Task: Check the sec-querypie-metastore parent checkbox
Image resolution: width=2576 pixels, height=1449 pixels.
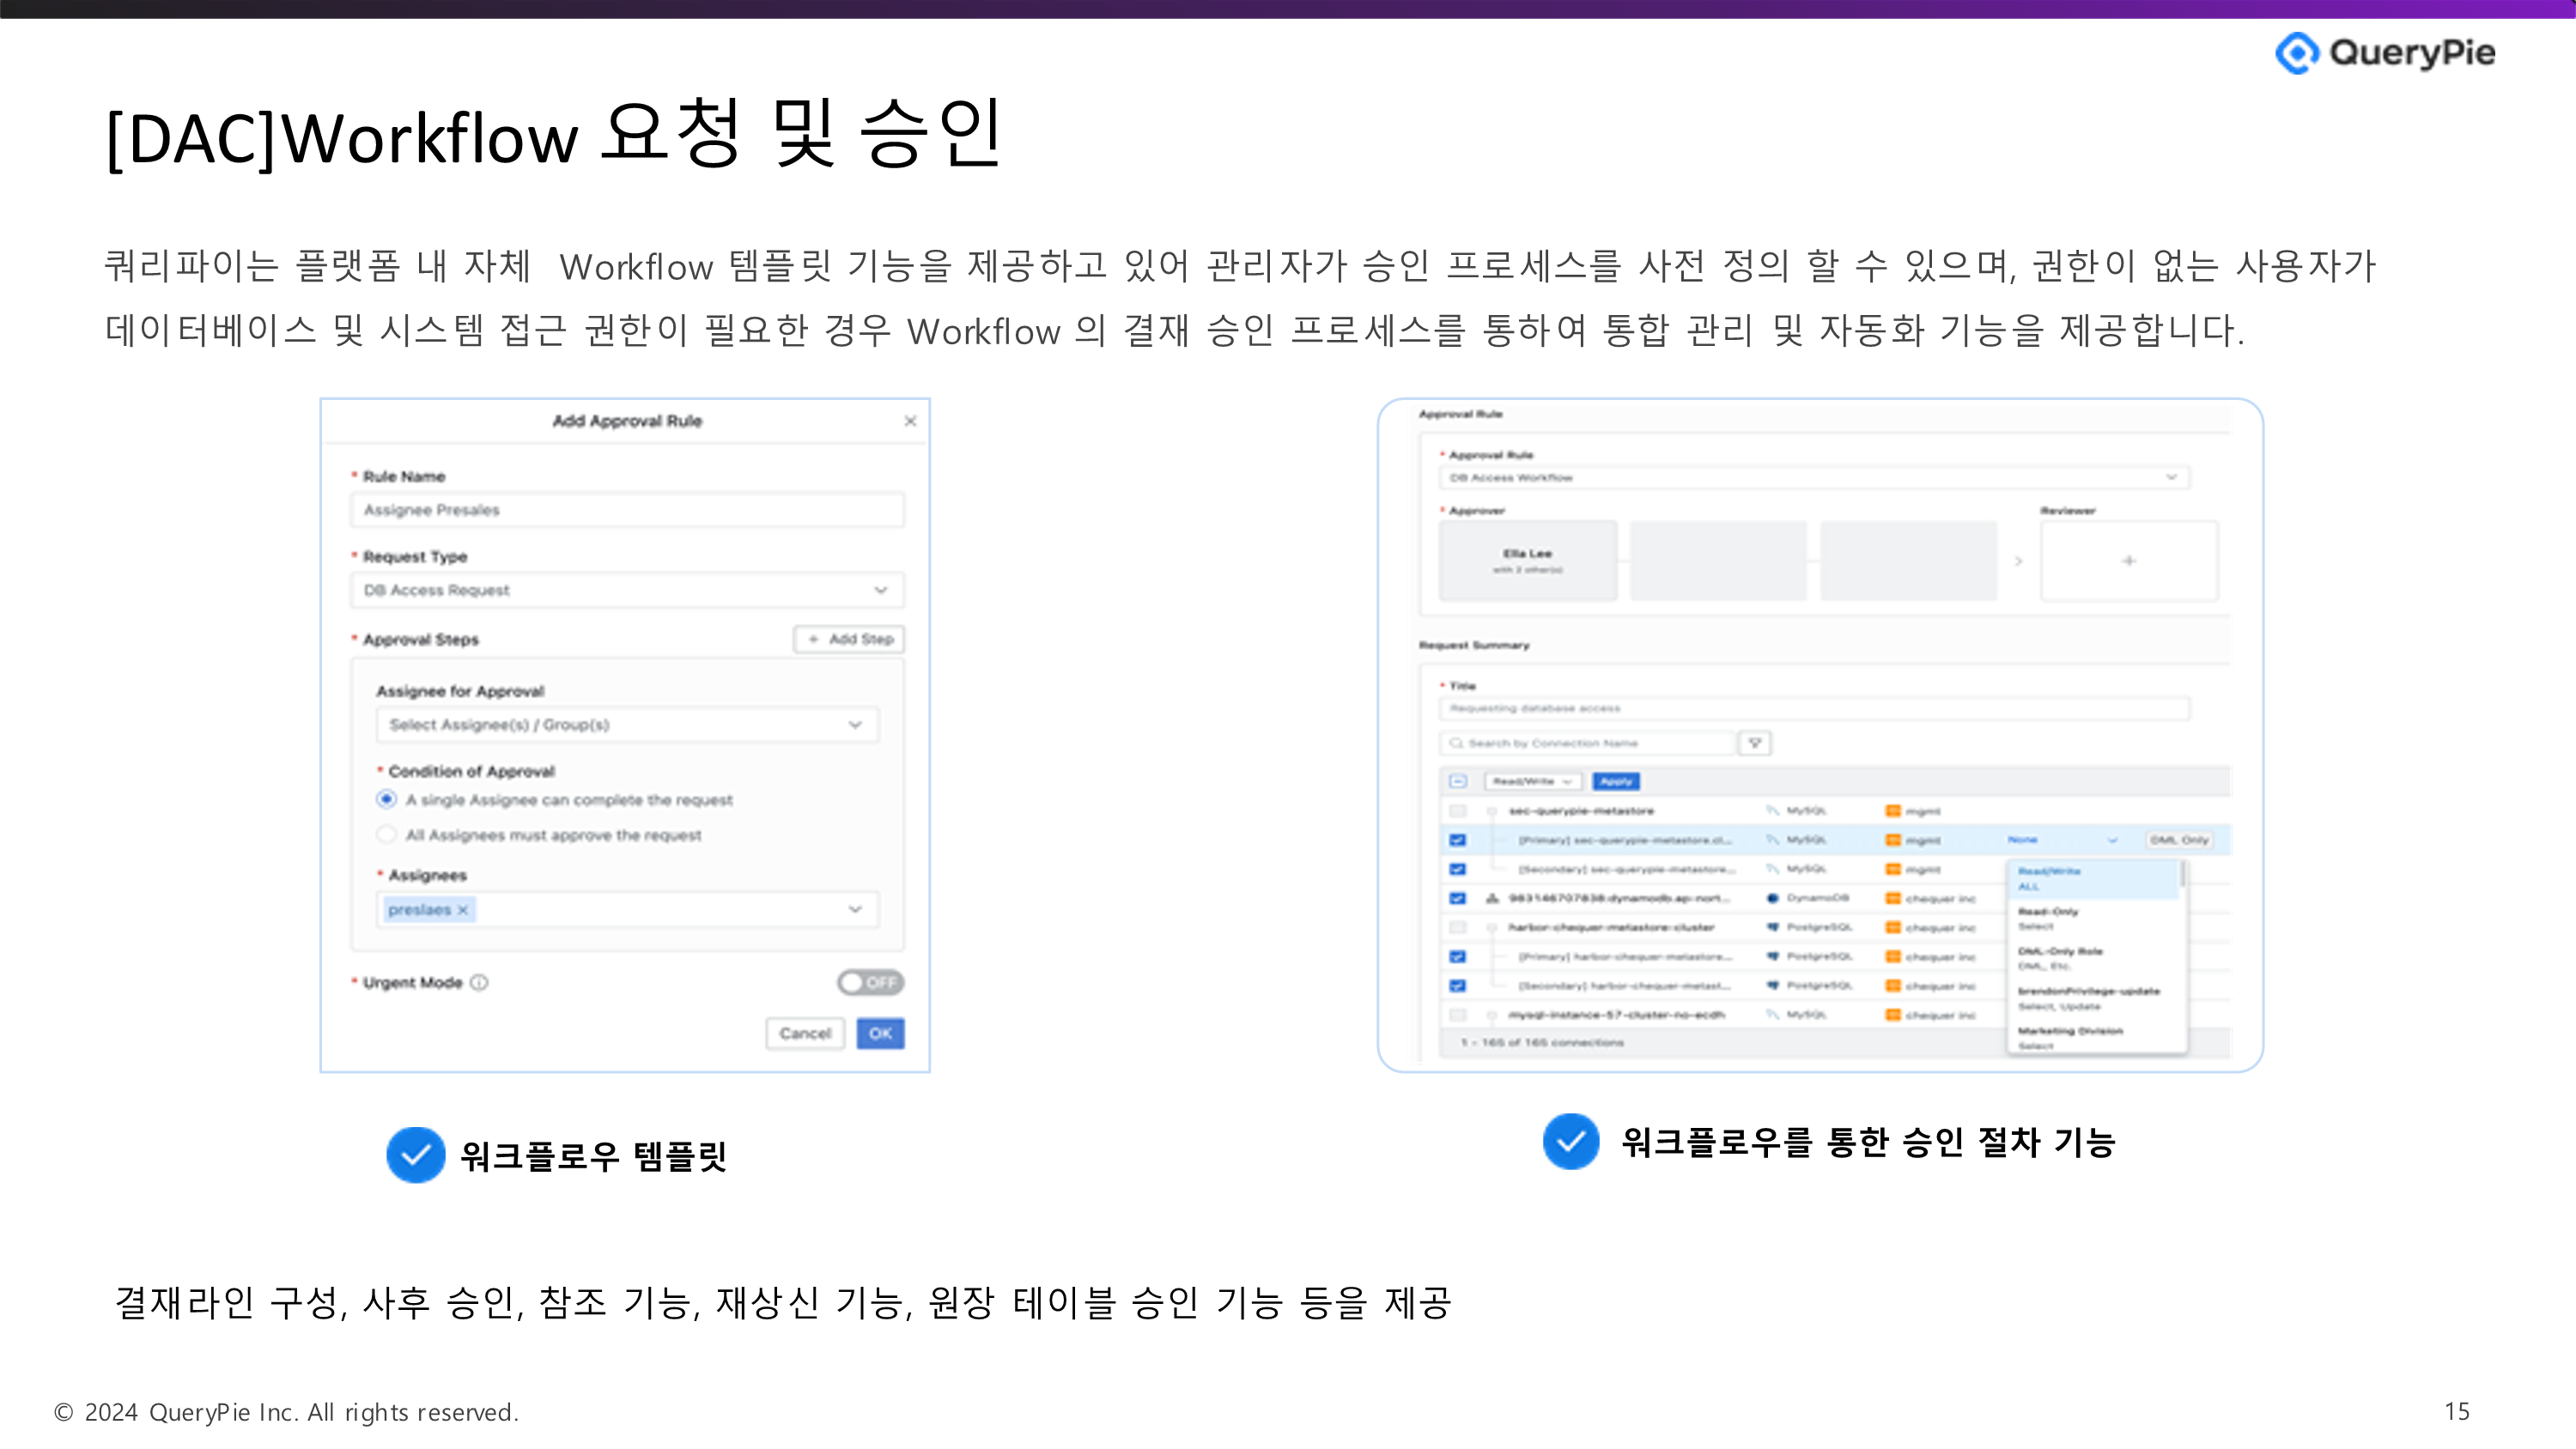Action: pos(1457,811)
